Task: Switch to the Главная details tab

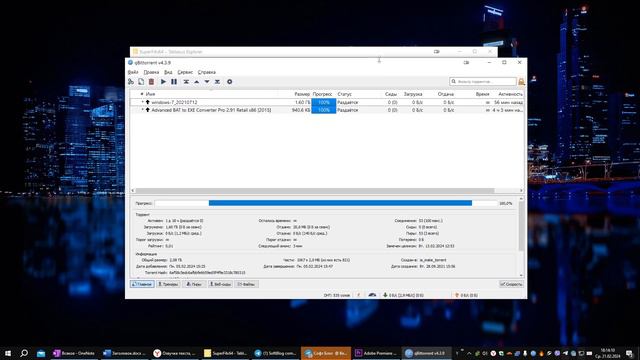Action: 142,284
